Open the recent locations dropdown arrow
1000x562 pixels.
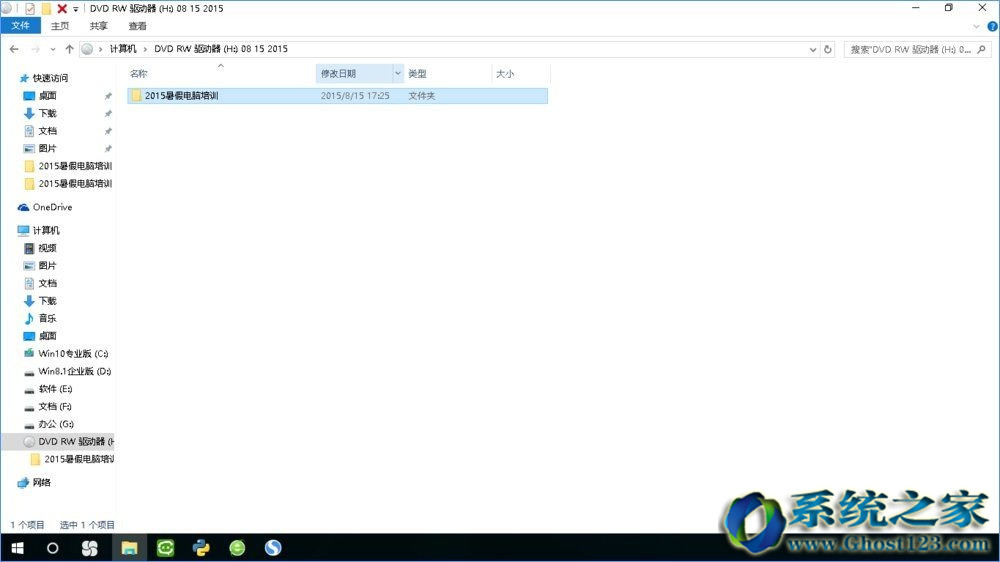[53, 49]
